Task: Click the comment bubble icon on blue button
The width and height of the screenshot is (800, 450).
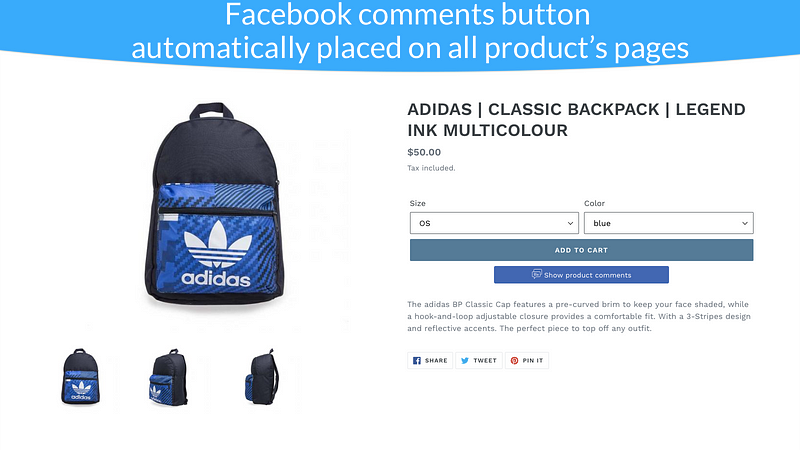Action: (x=537, y=274)
